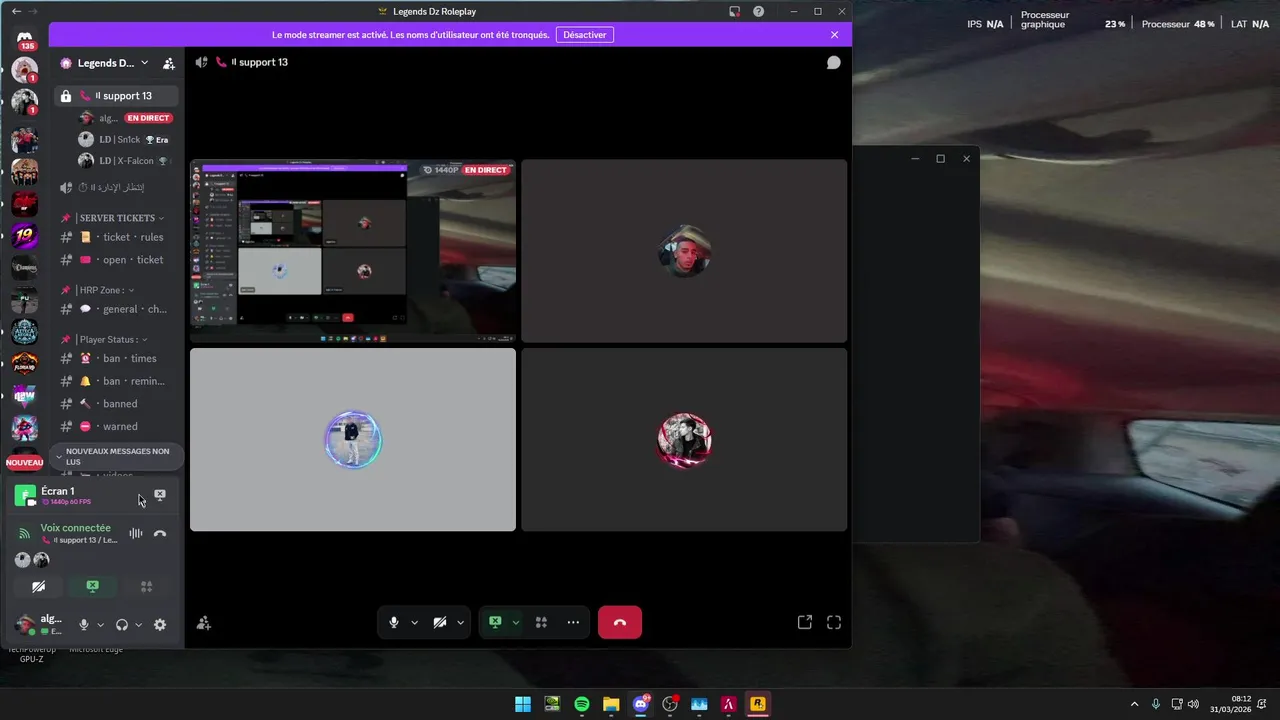This screenshot has width=1280, height=720.
Task: Turn on camera in the voice panel
Action: click(39, 587)
